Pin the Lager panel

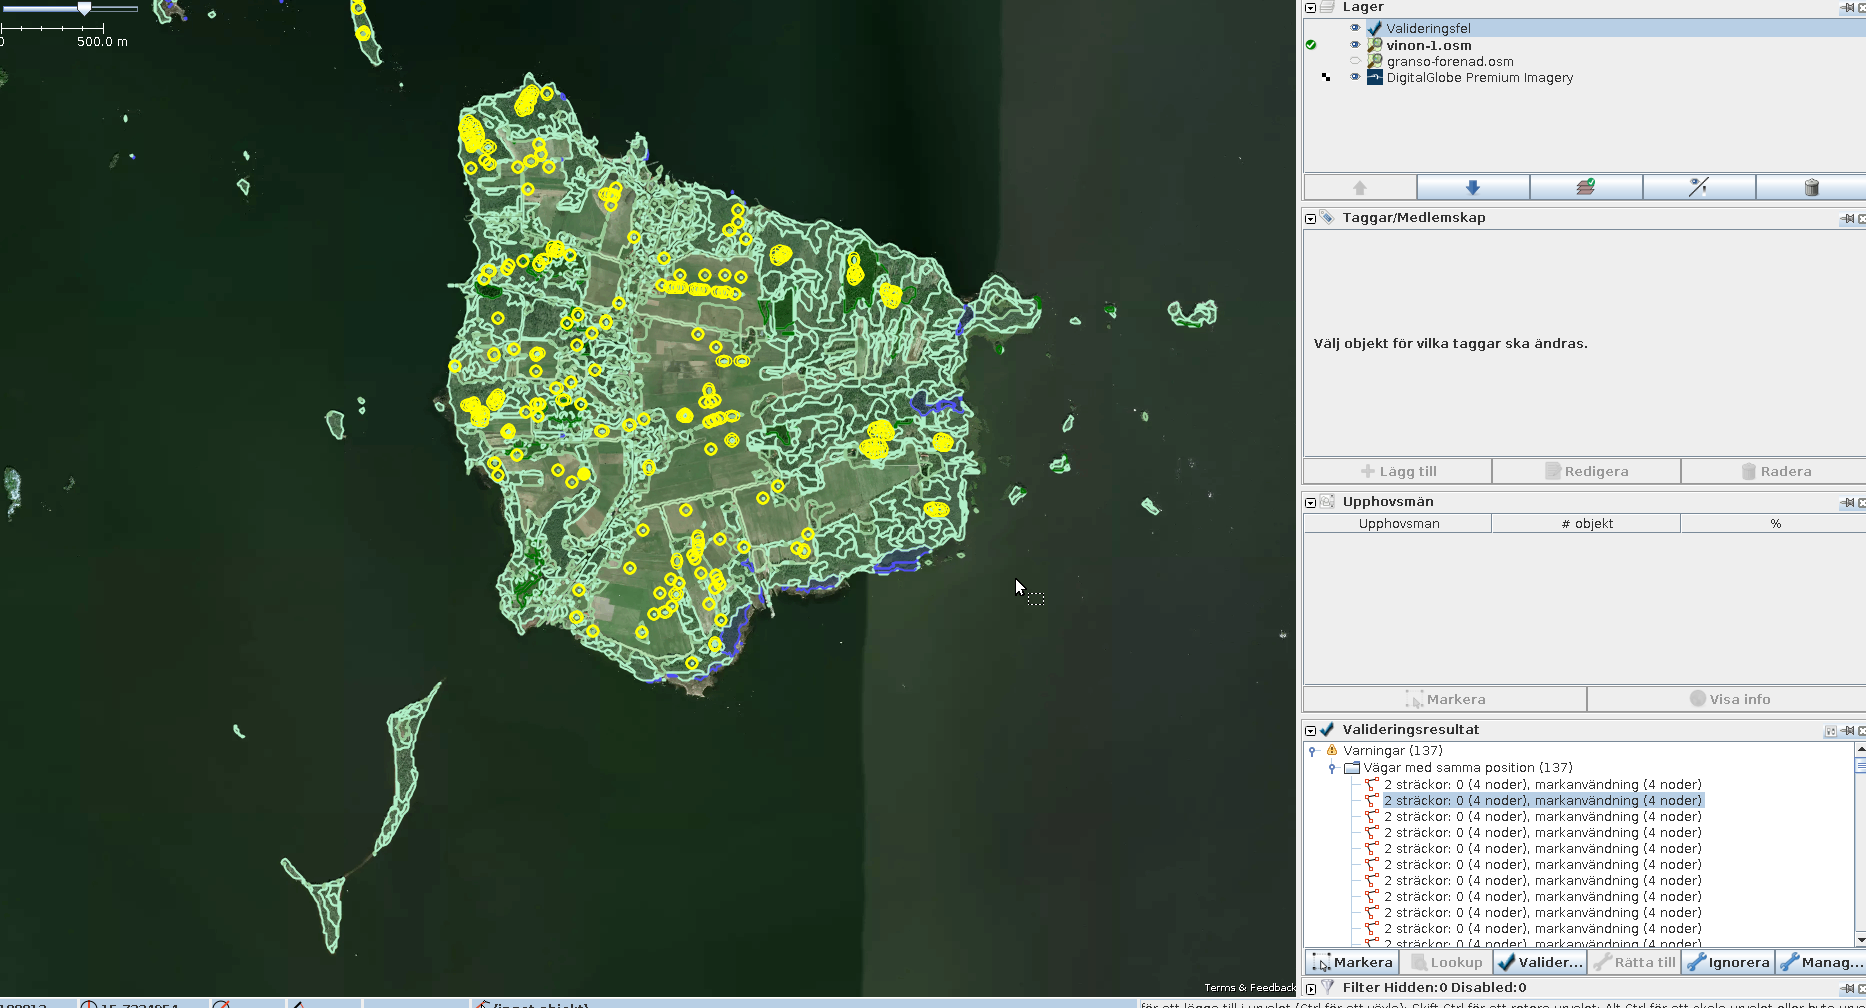click(x=1846, y=8)
